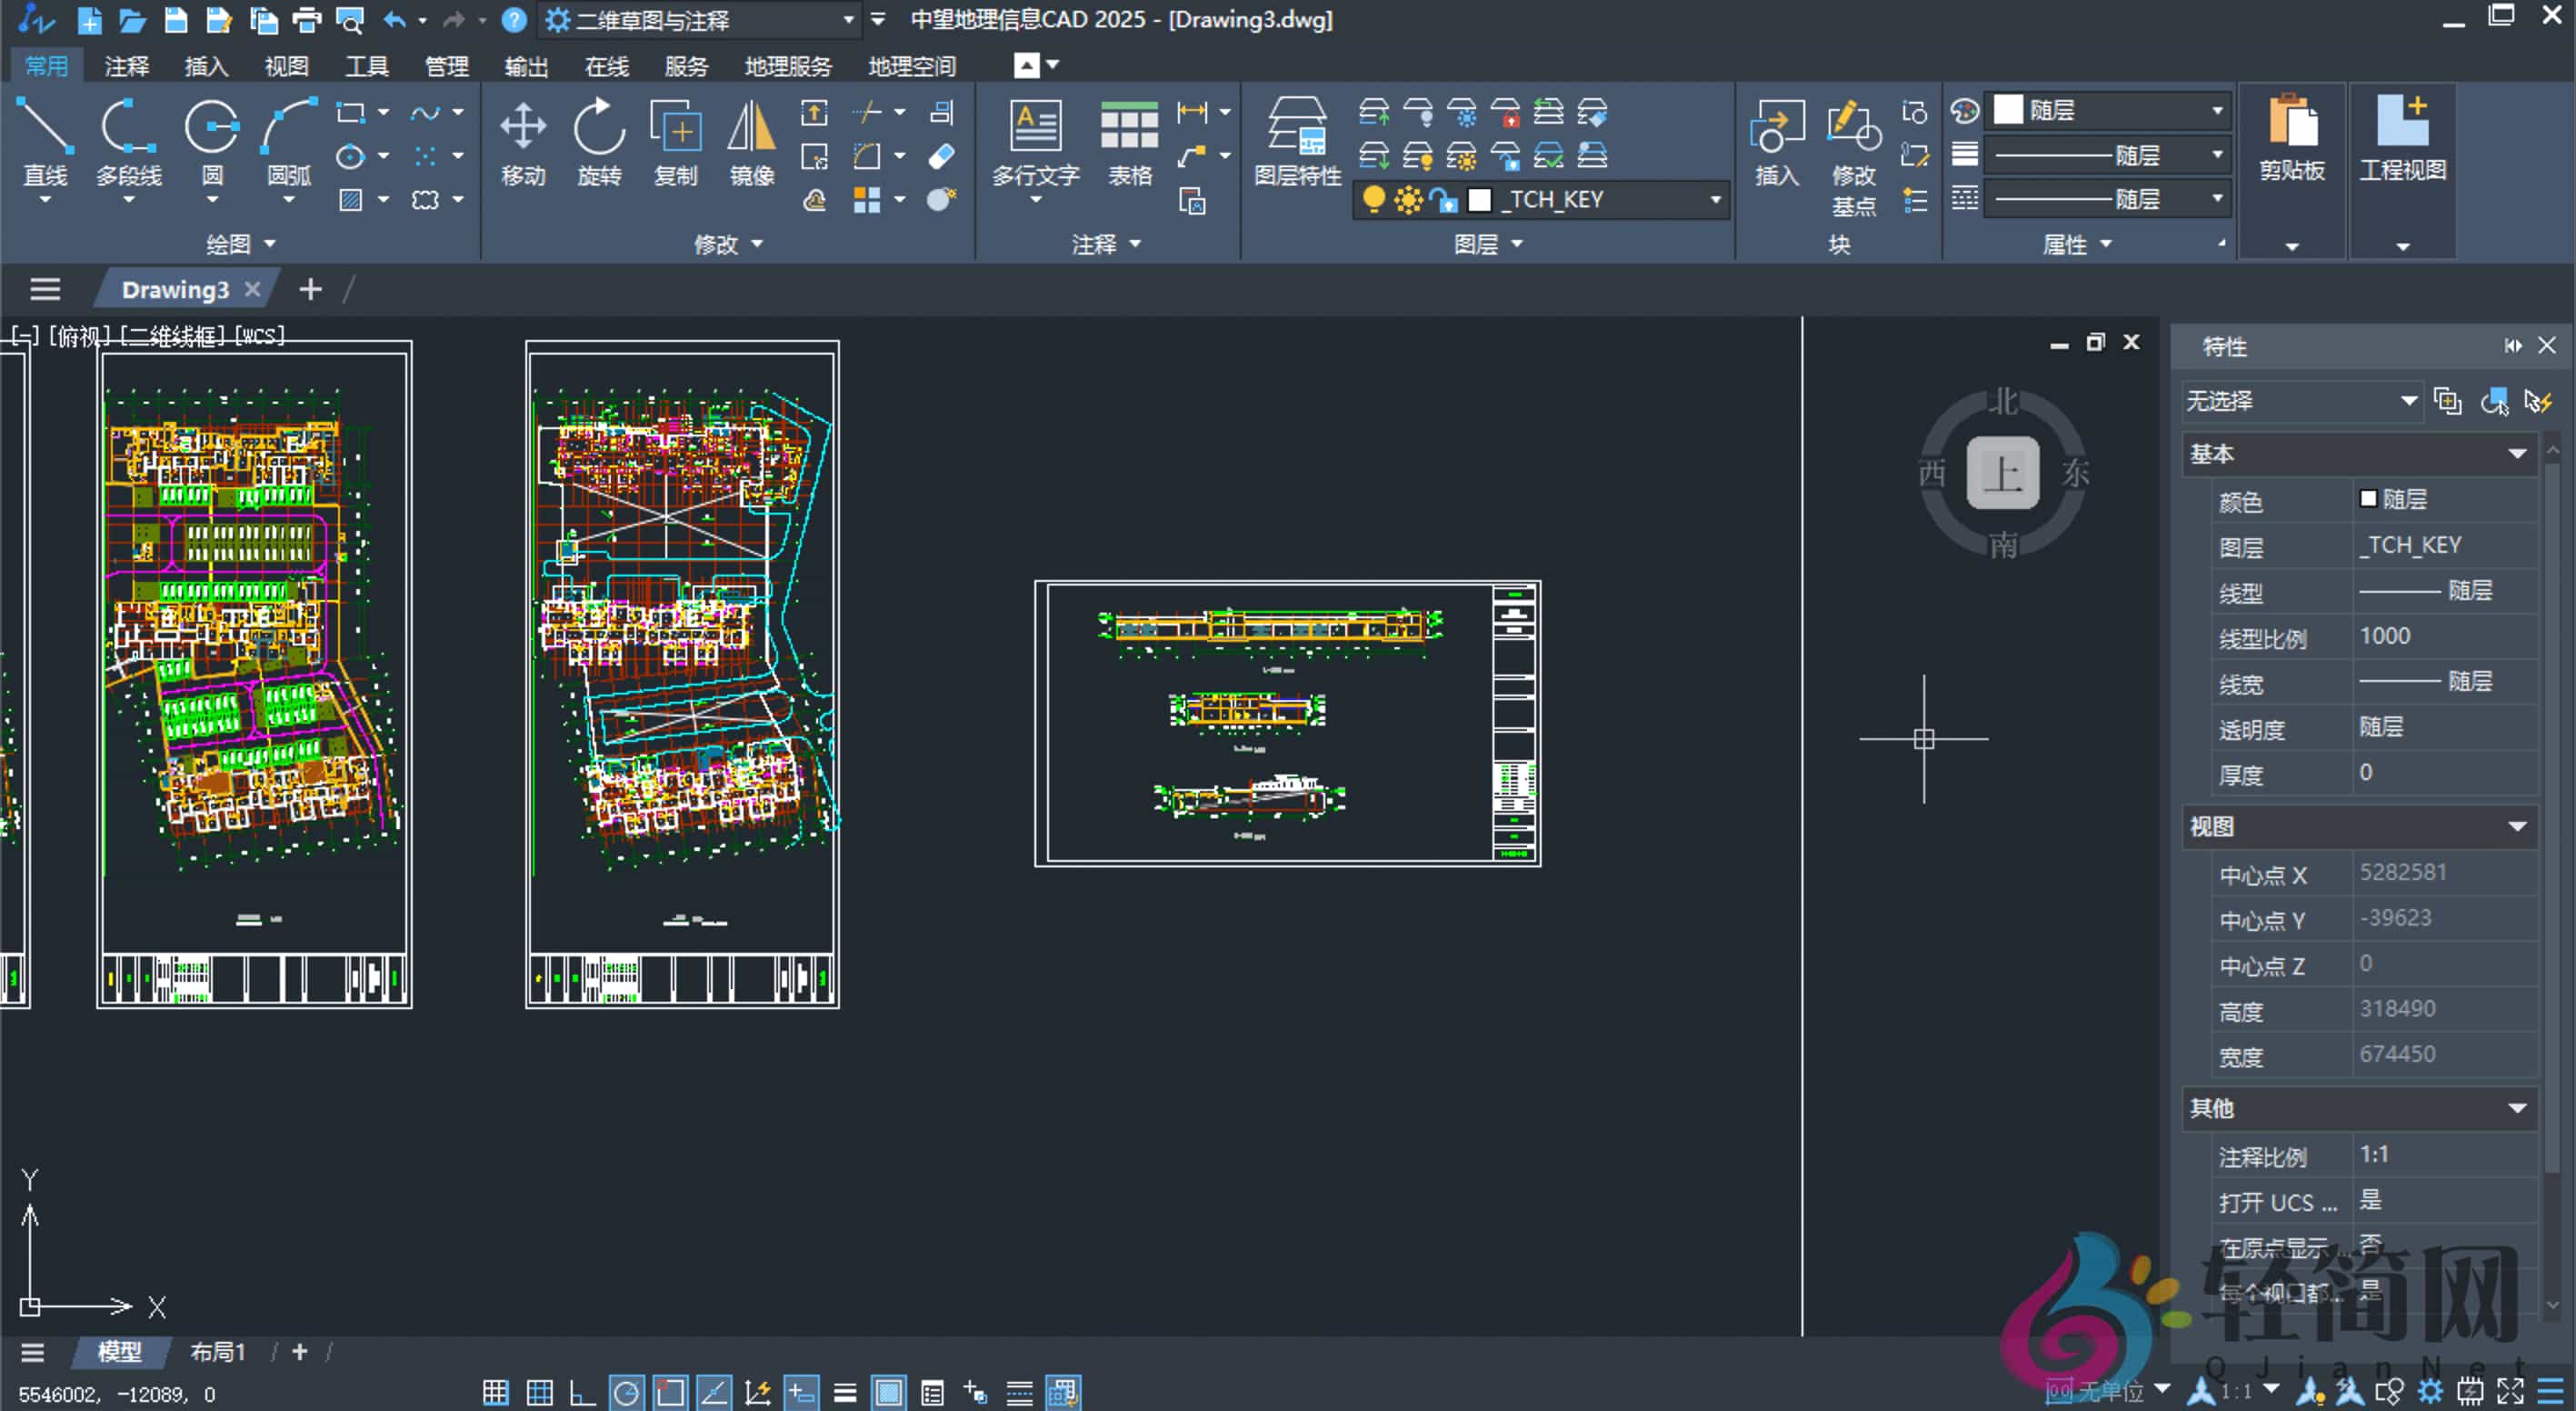Open the 注释 ribbon tab
This screenshot has height=1411, width=2576.
(x=126, y=66)
